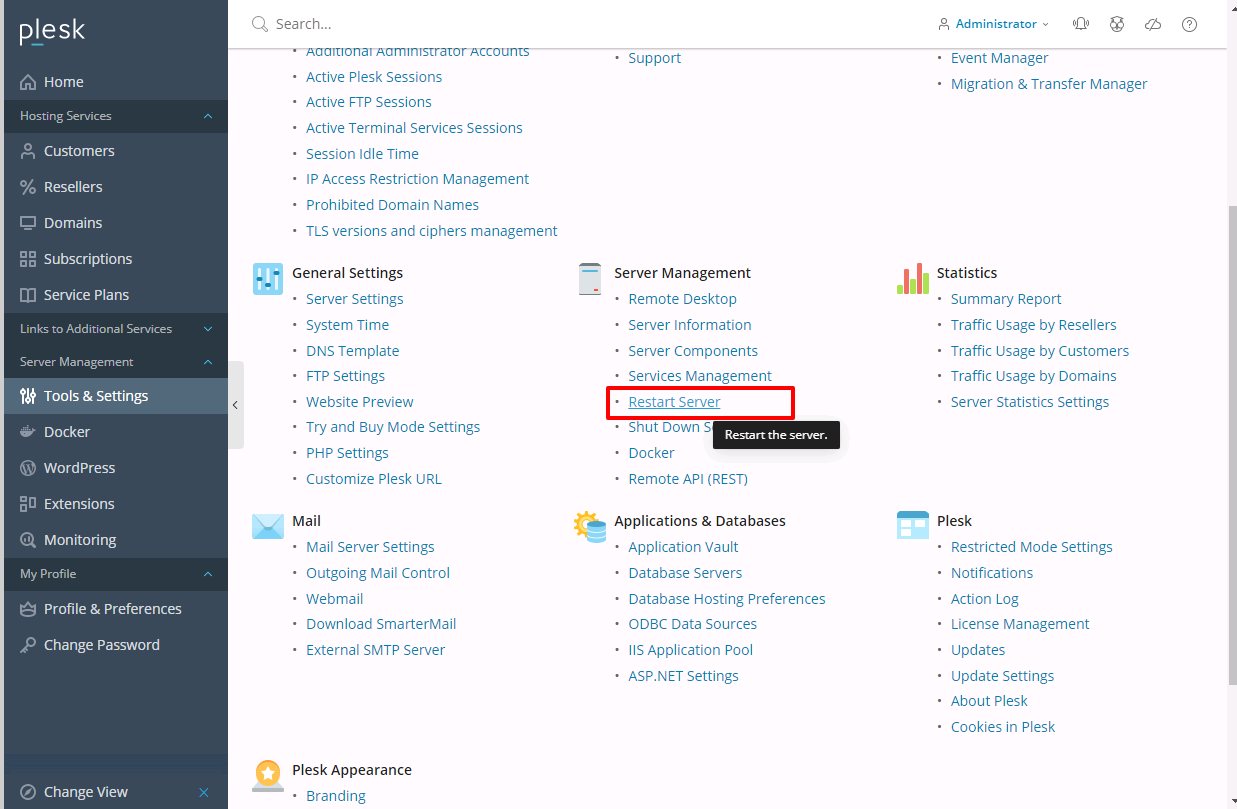Click the Support link
1237x809 pixels.
click(654, 58)
